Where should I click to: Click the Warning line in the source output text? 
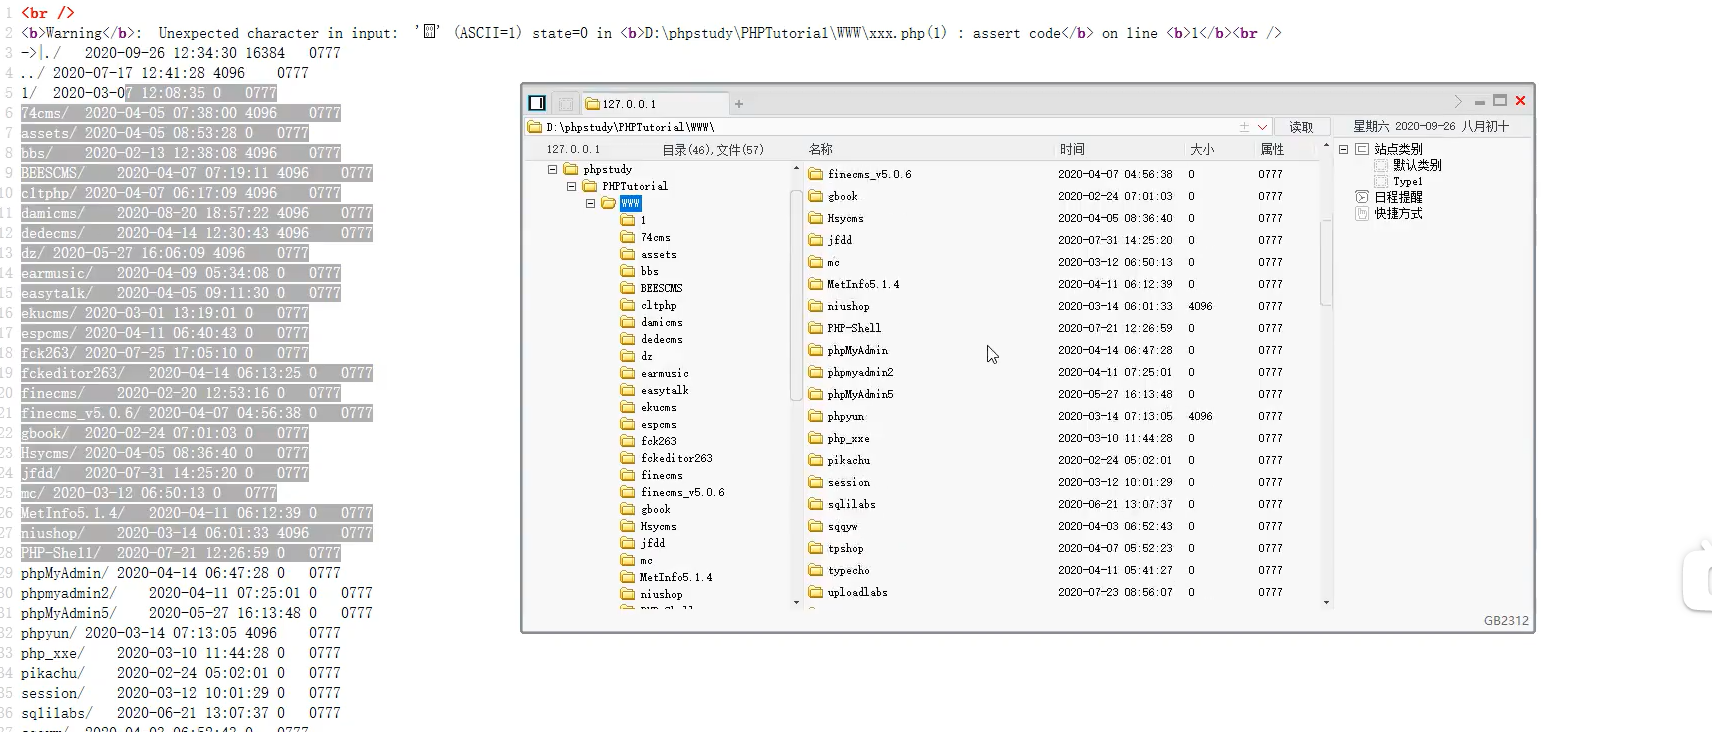pos(650,33)
